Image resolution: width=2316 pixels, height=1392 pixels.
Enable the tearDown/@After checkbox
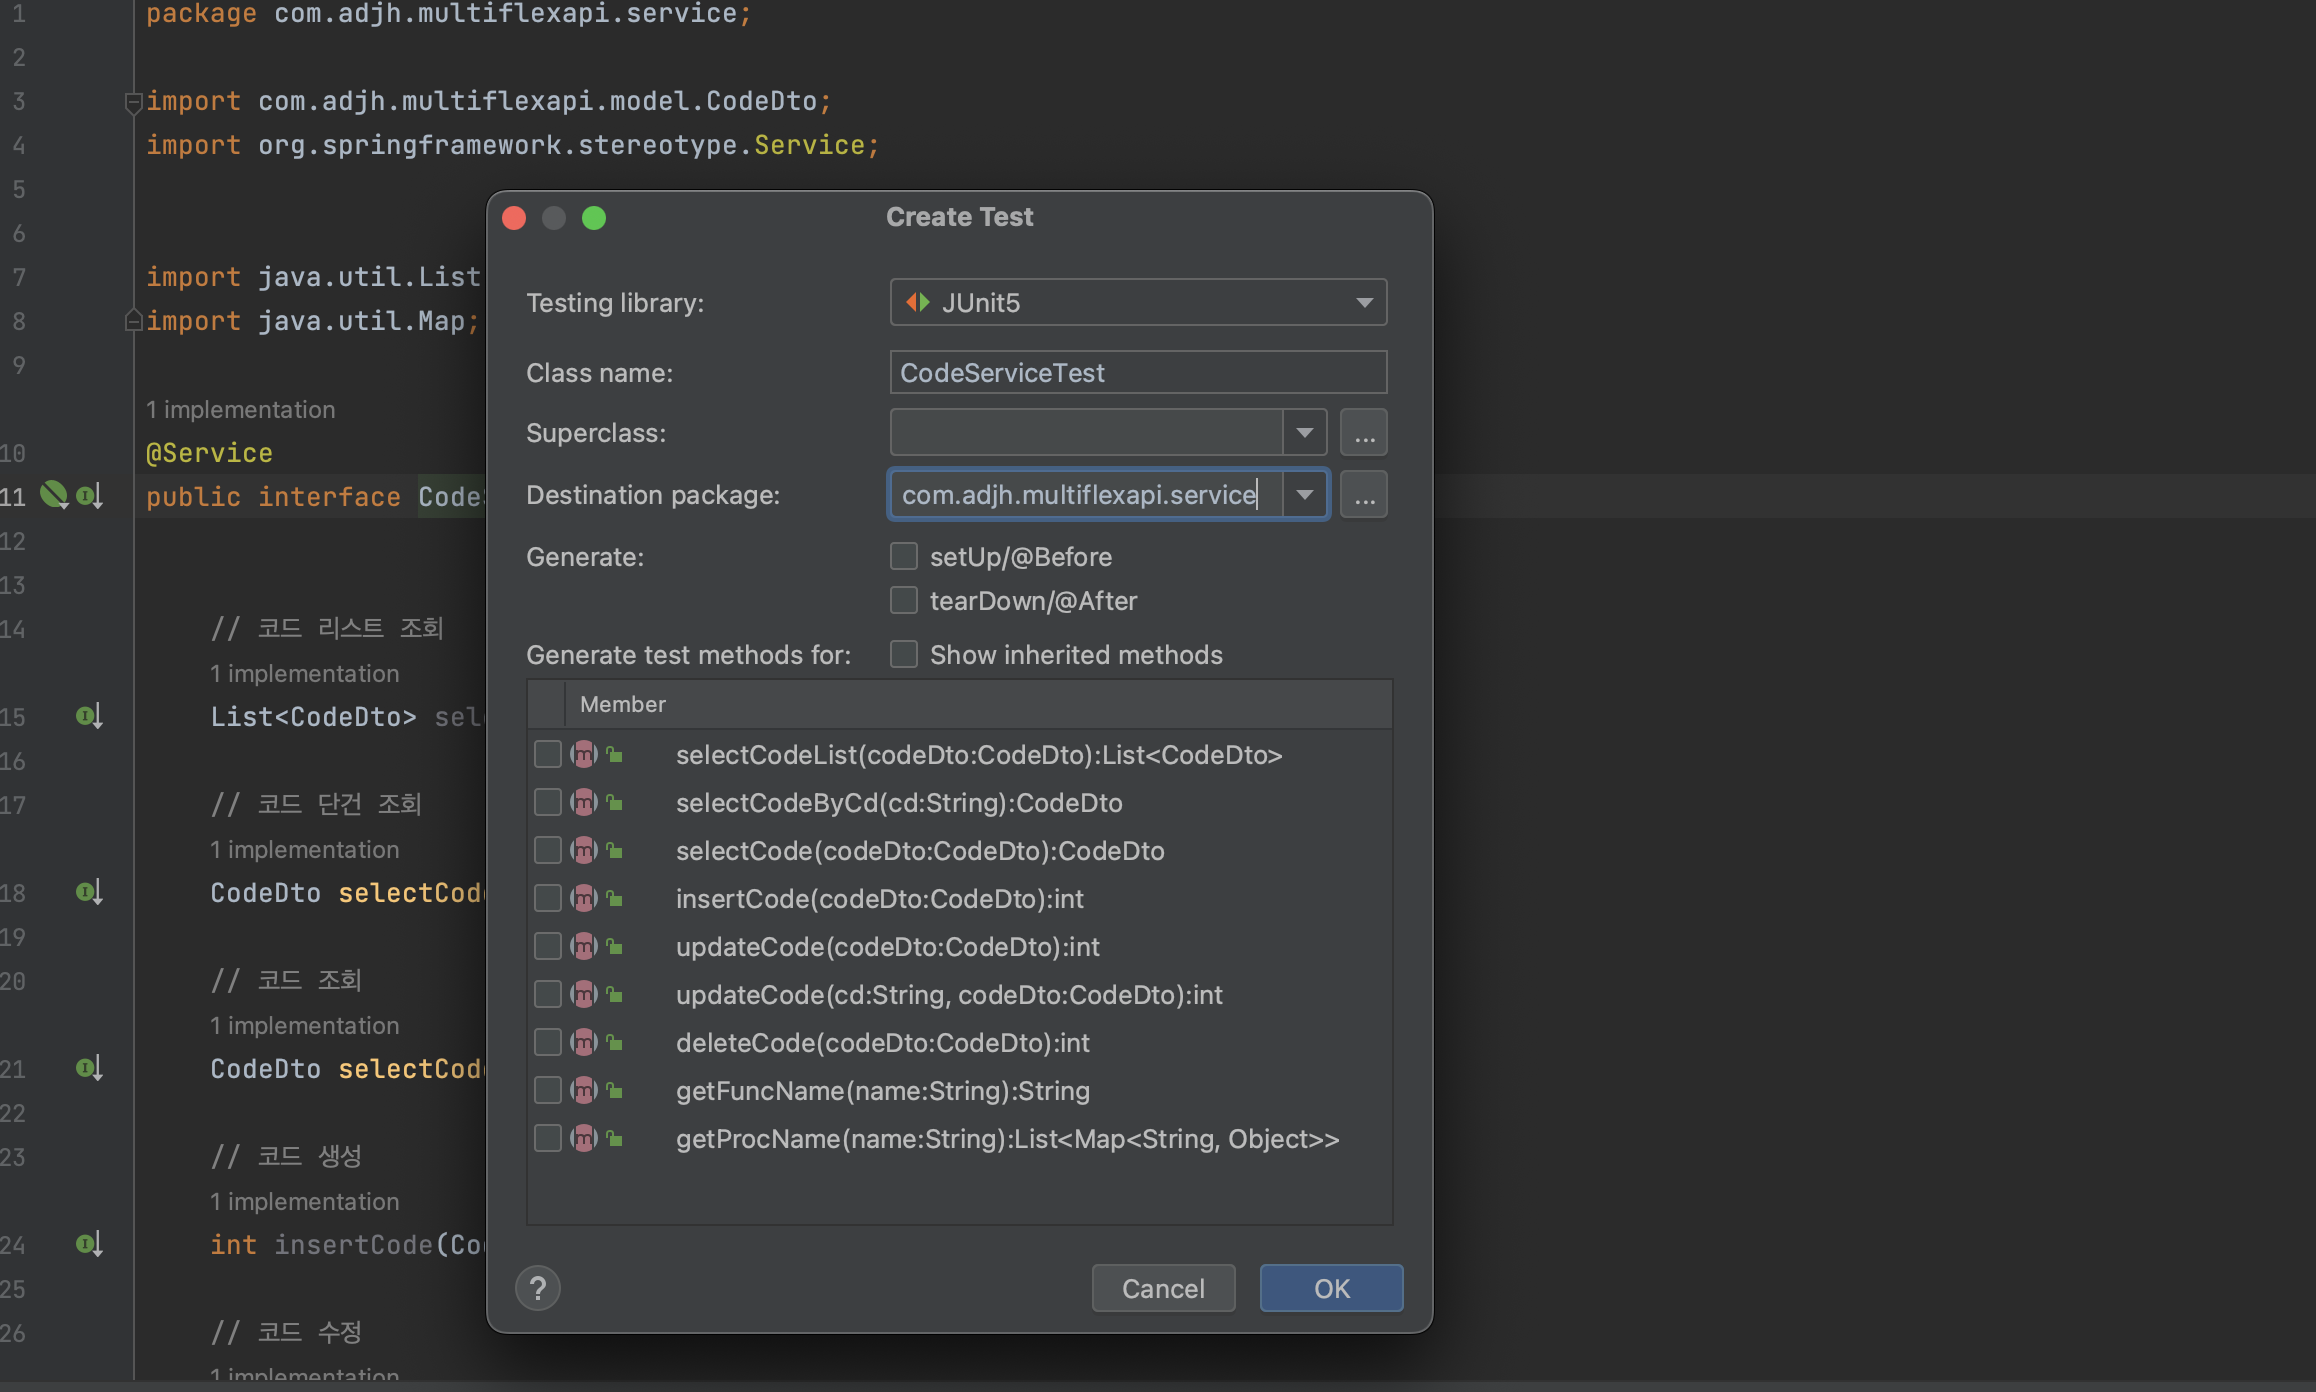click(904, 600)
